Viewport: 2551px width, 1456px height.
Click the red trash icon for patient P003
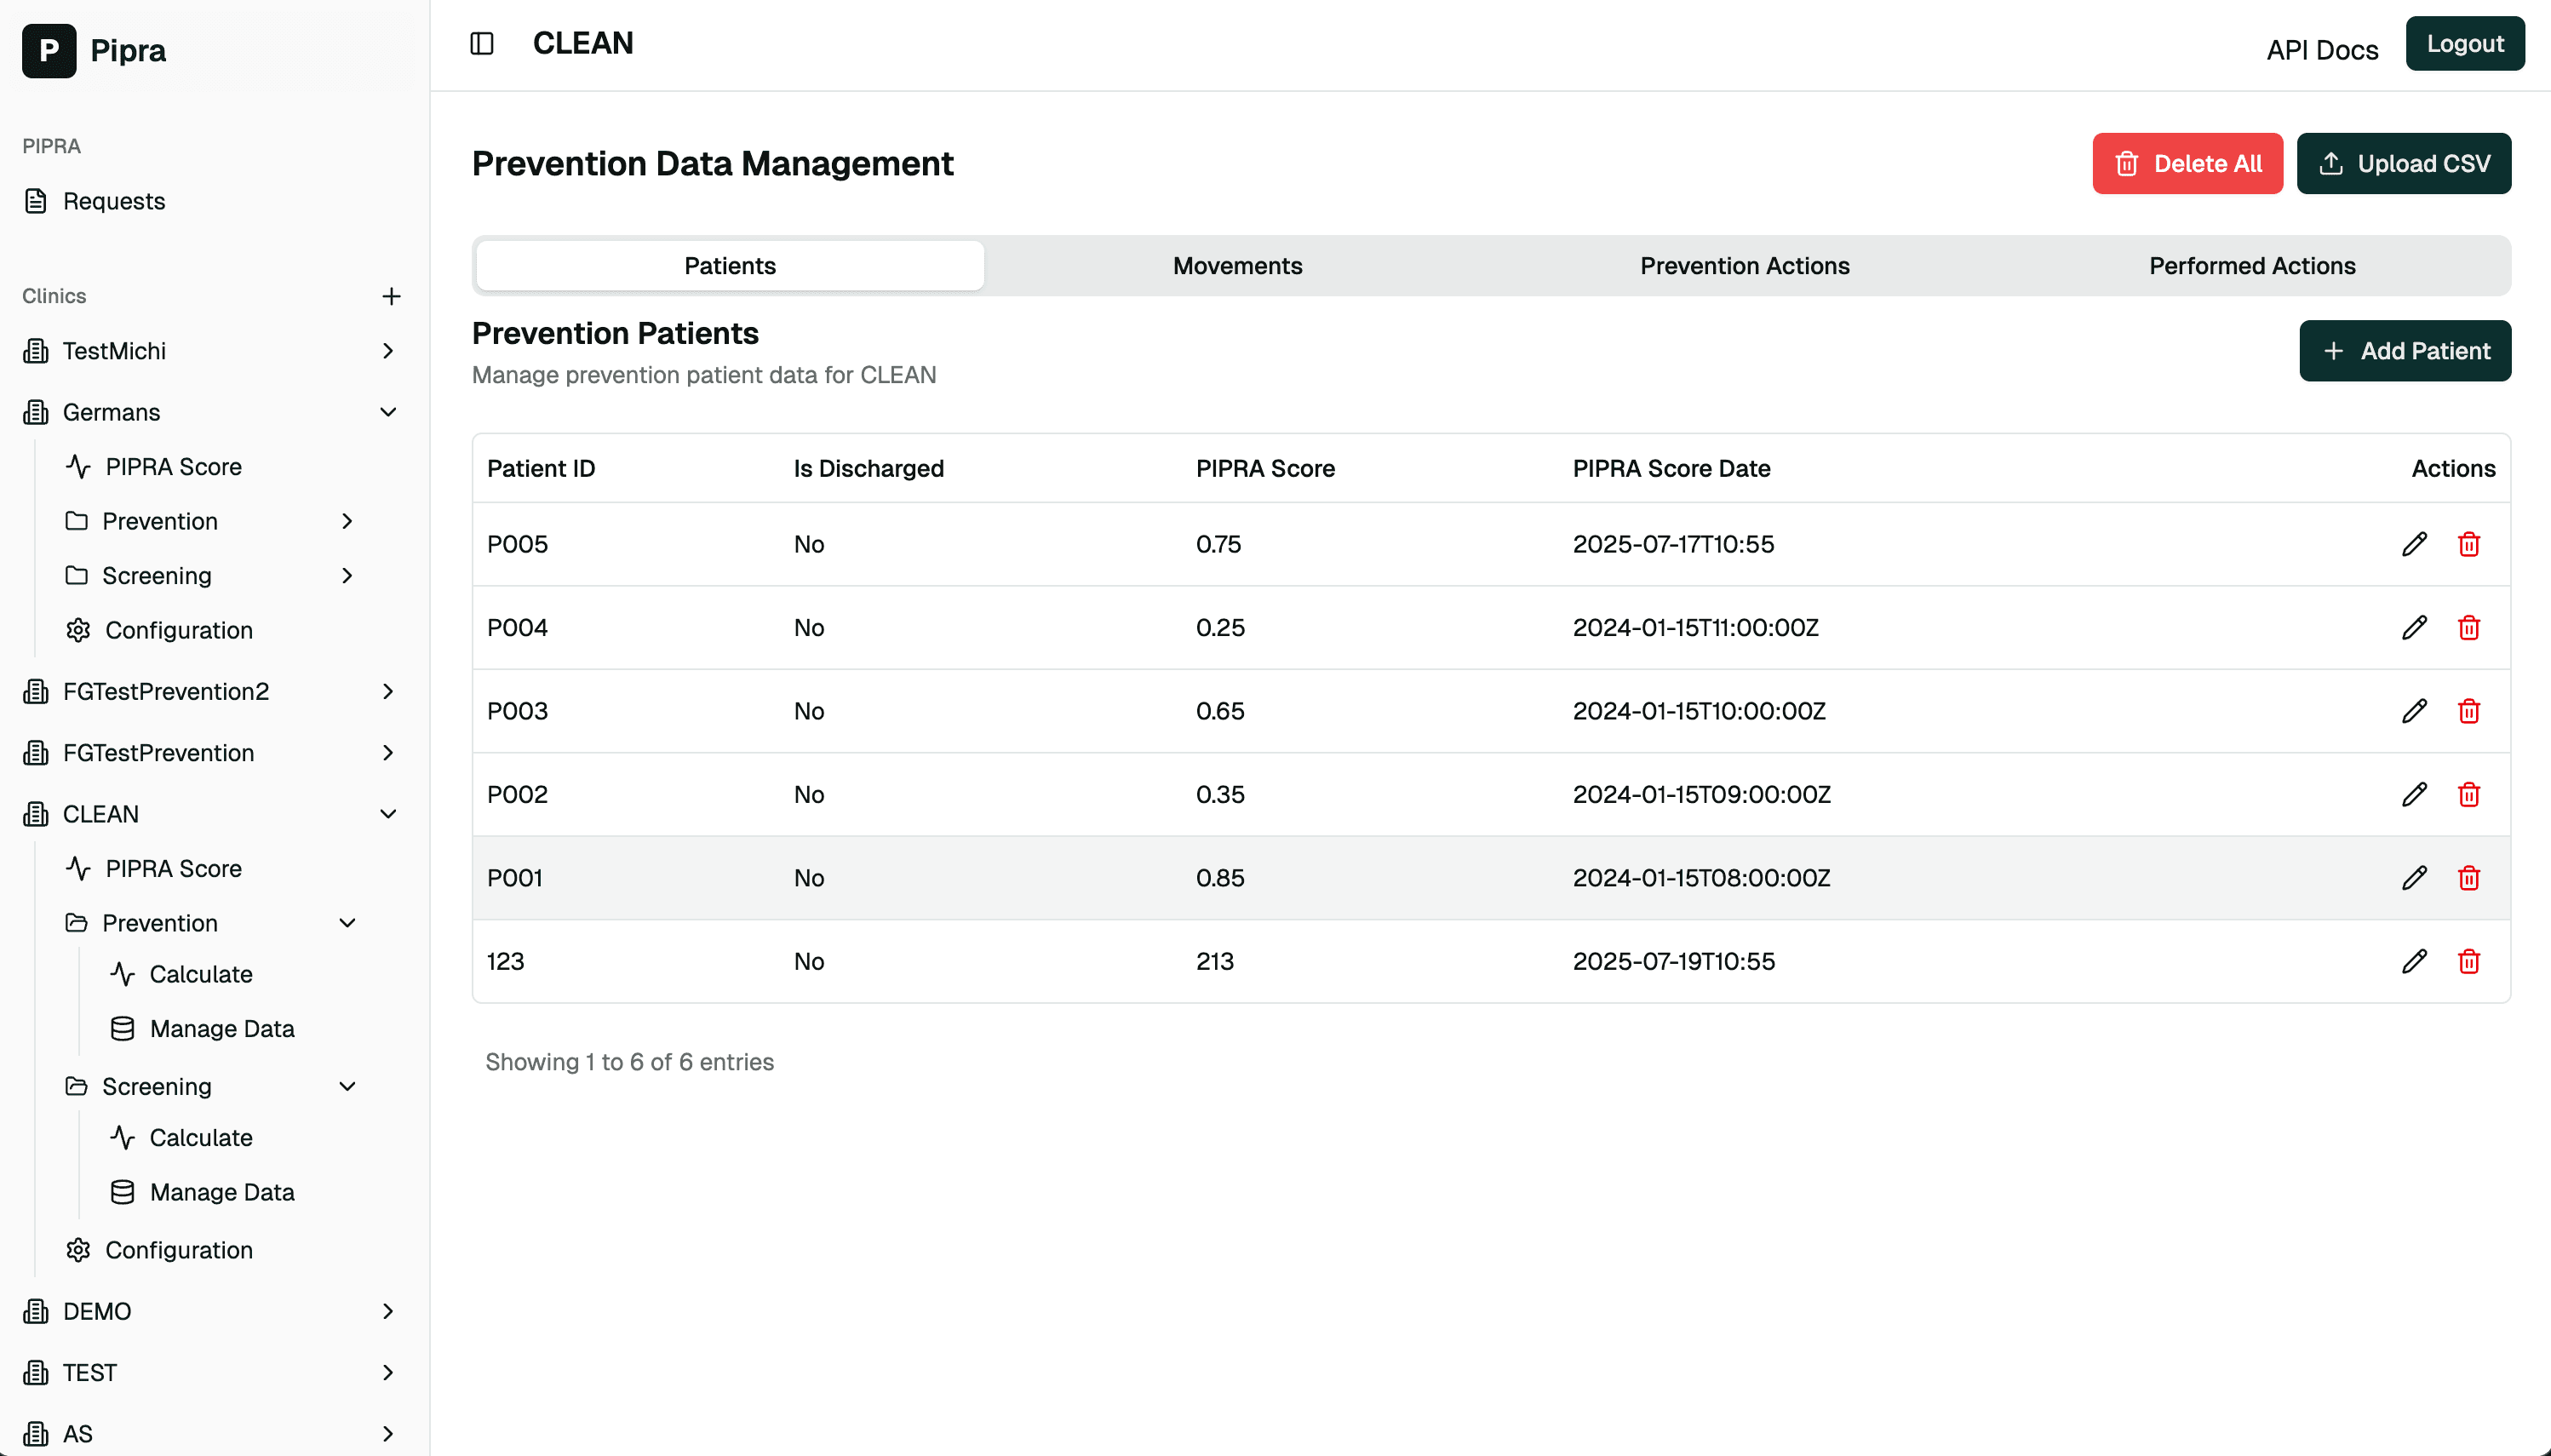[2468, 711]
